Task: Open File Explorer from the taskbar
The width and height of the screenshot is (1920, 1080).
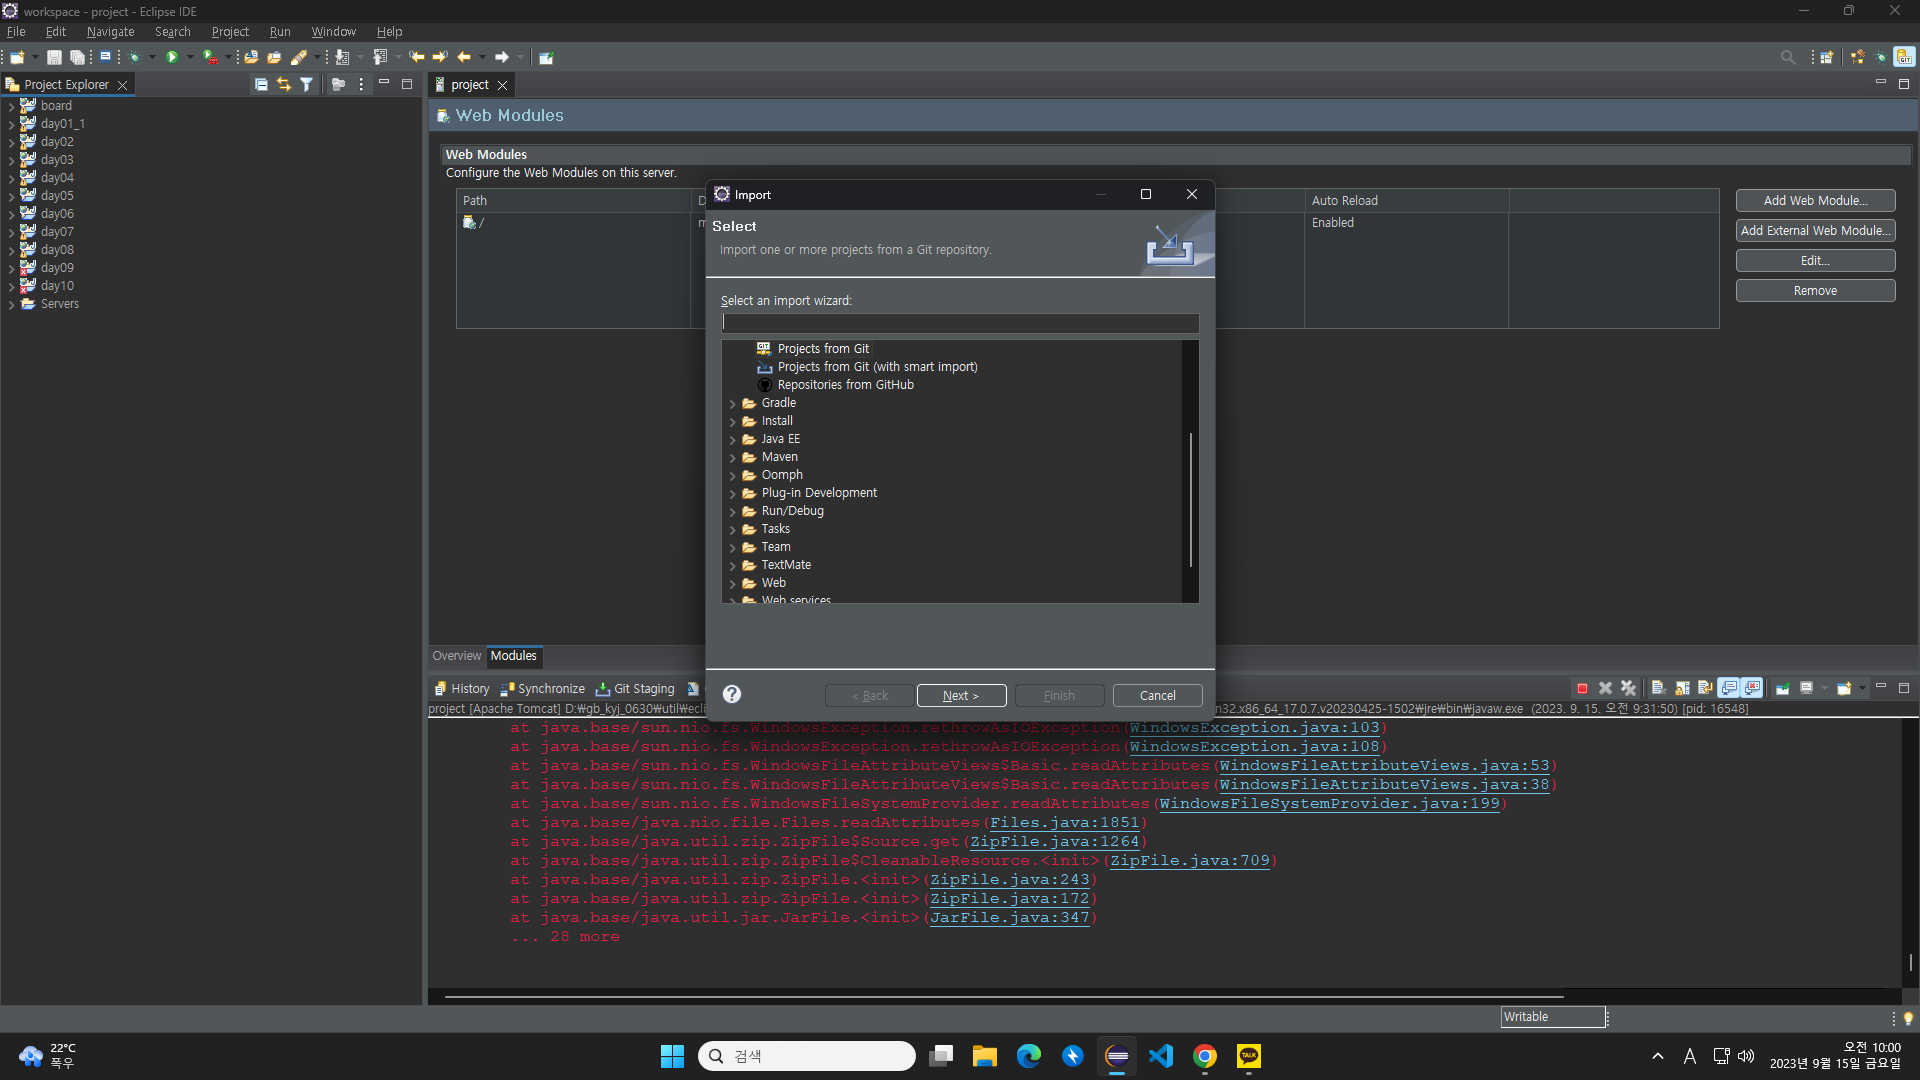Action: click(985, 1056)
